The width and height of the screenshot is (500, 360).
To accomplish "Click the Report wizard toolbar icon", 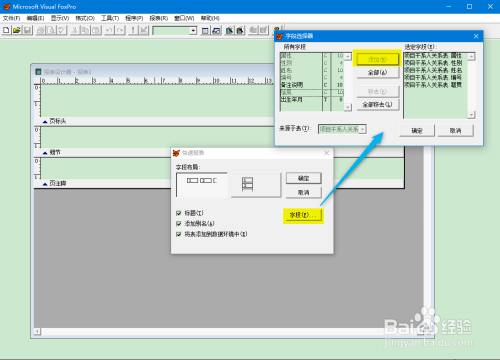I will (x=240, y=31).
